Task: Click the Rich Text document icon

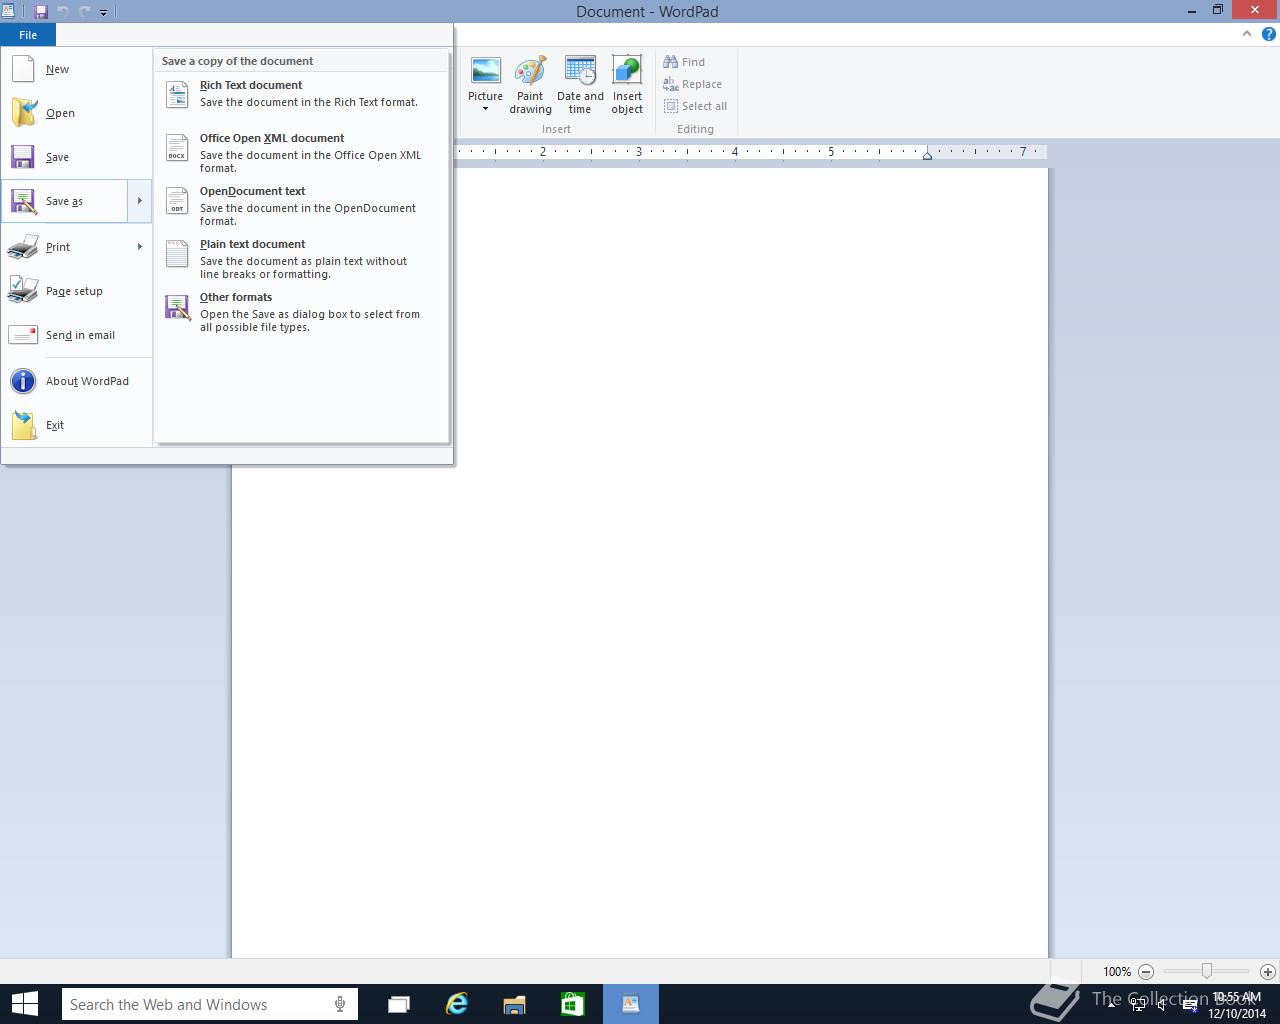Action: pos(177,94)
